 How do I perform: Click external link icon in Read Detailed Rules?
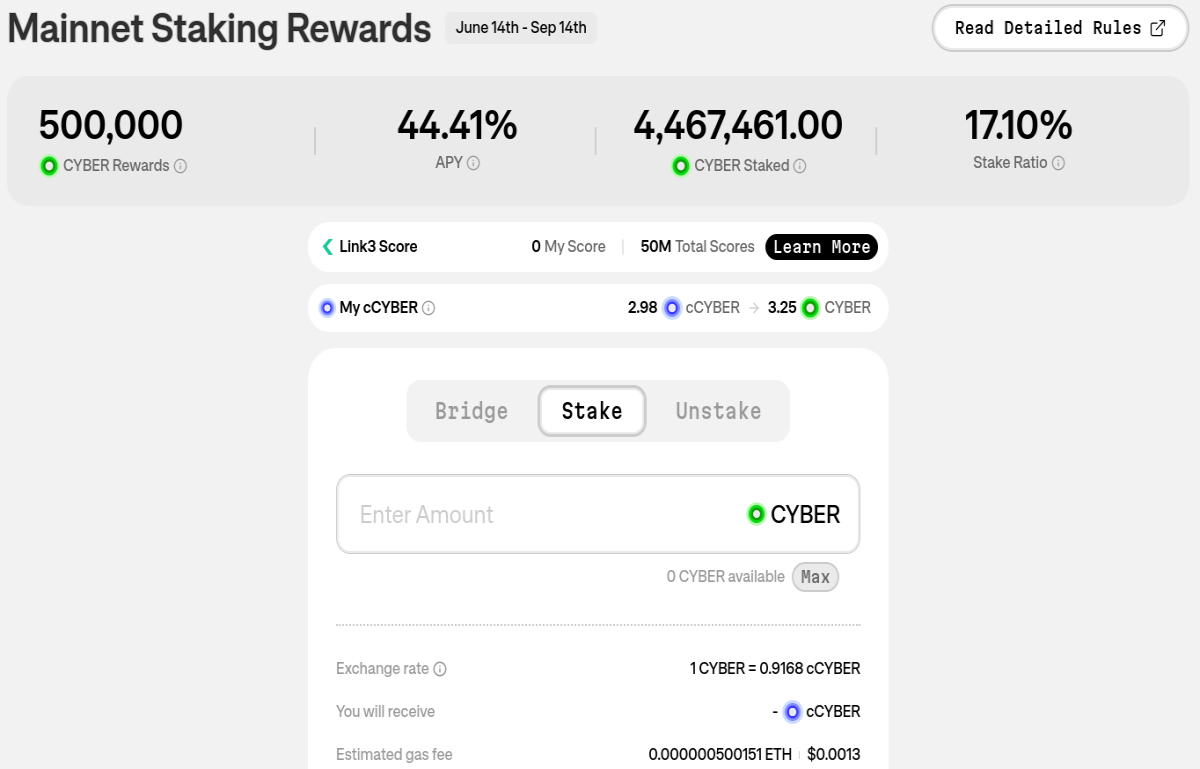[x=1158, y=28]
